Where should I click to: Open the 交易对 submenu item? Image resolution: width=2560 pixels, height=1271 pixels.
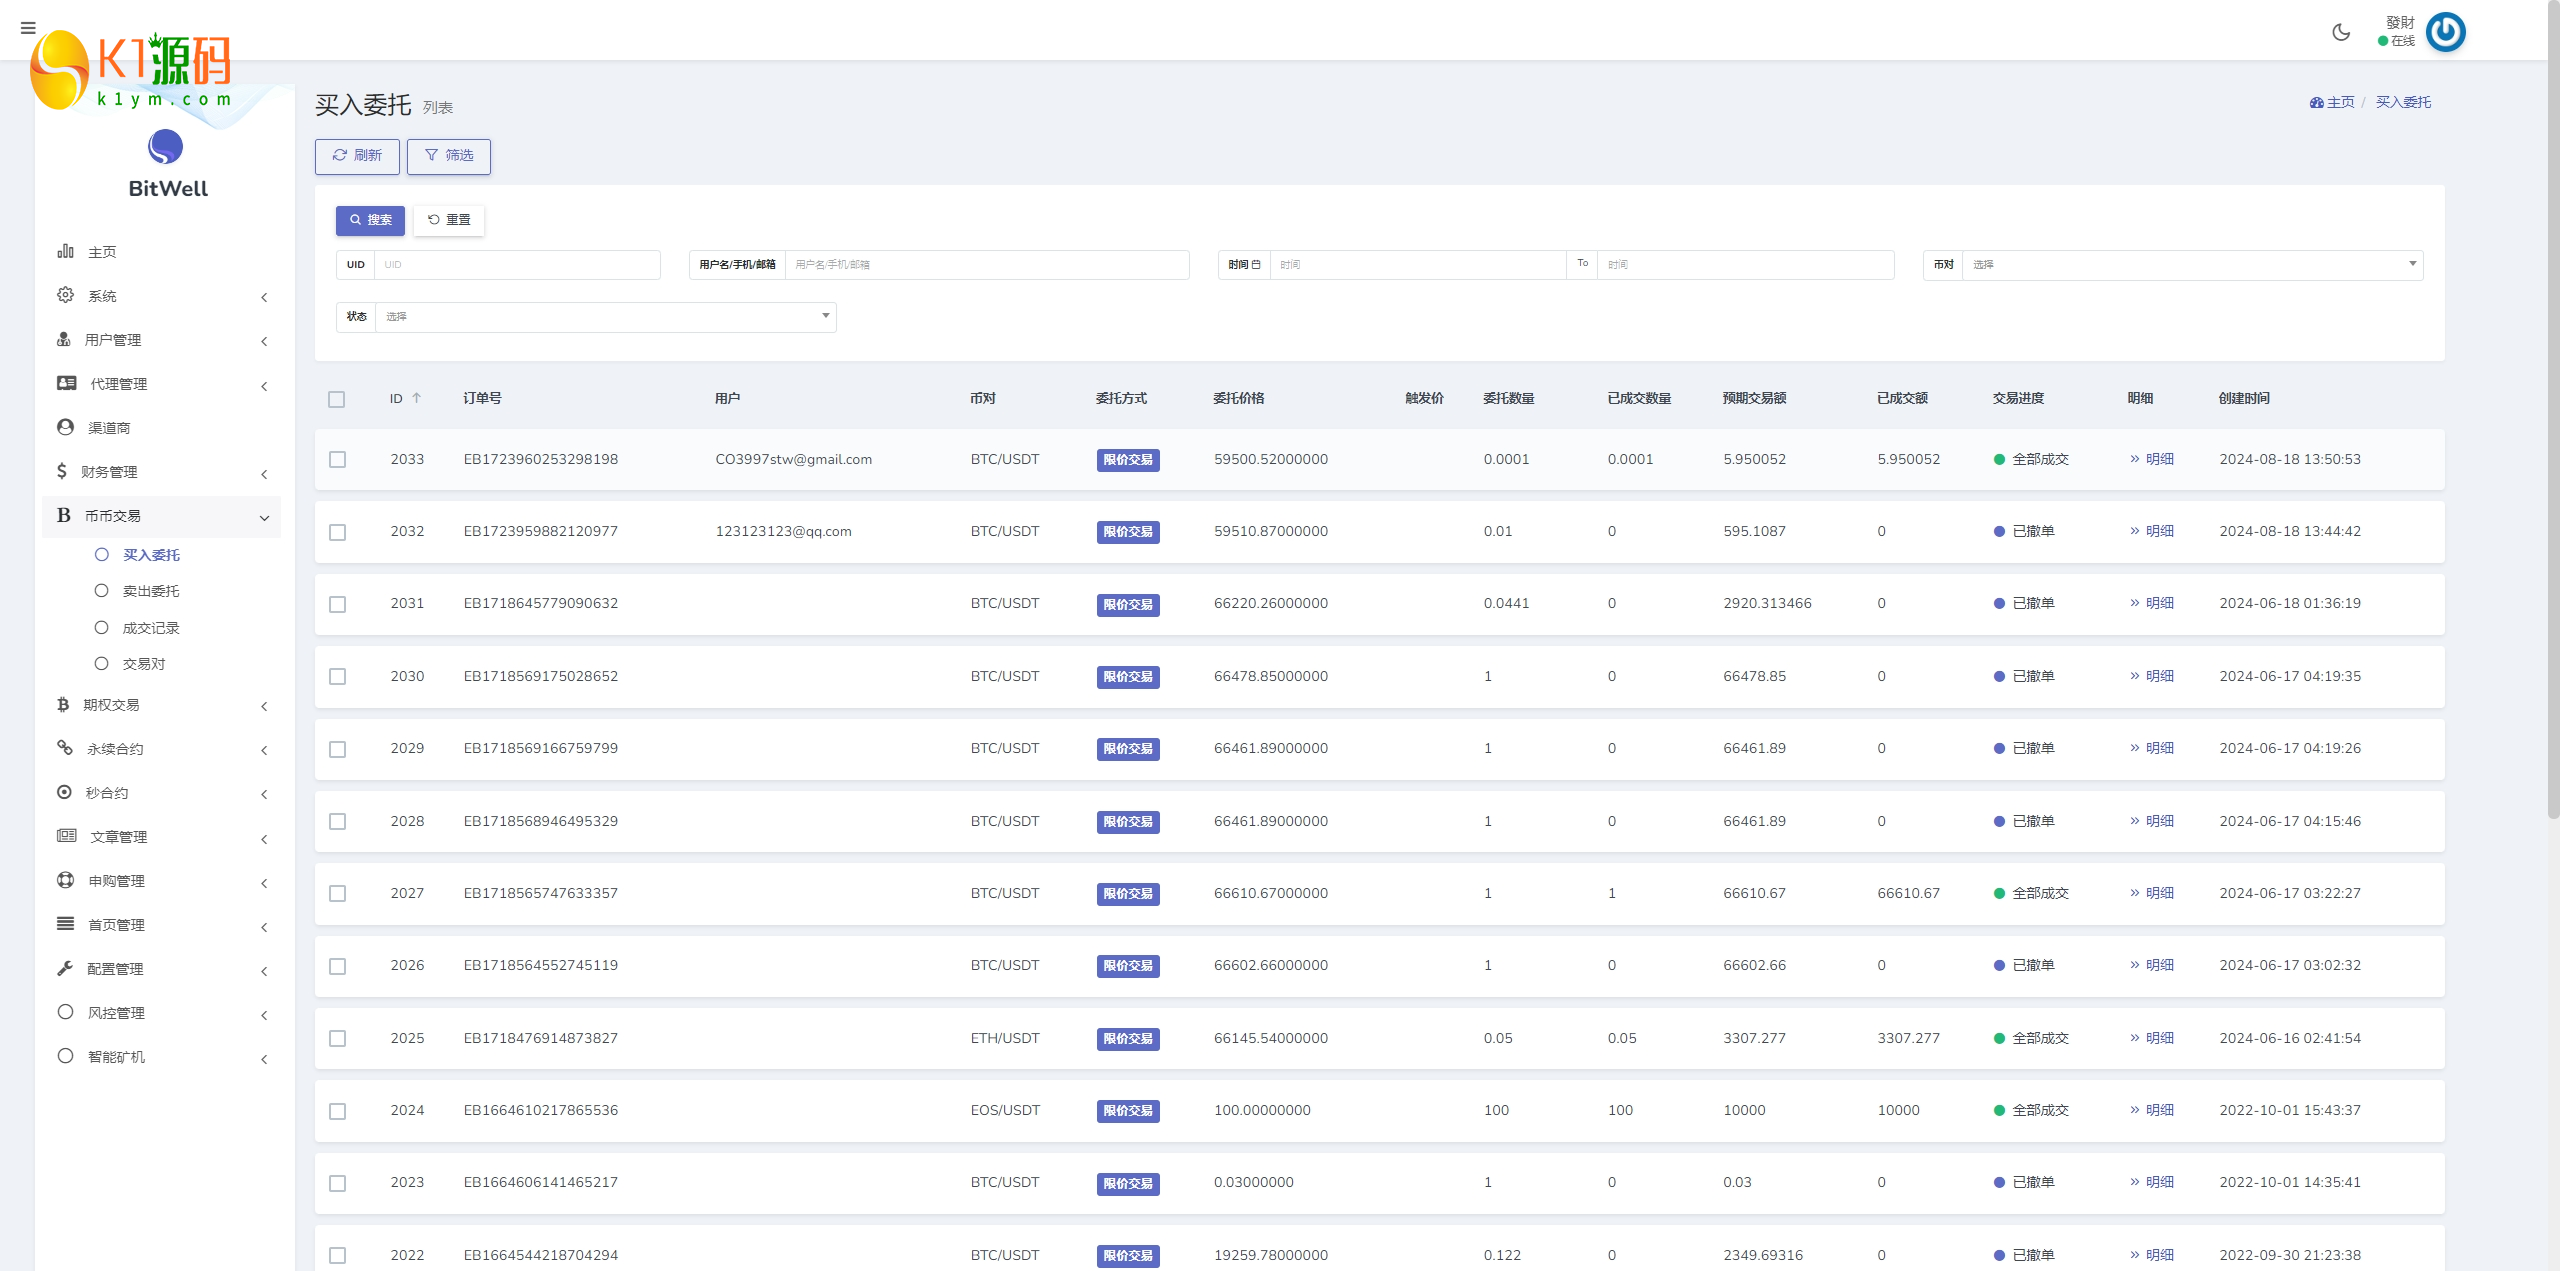pos(144,664)
